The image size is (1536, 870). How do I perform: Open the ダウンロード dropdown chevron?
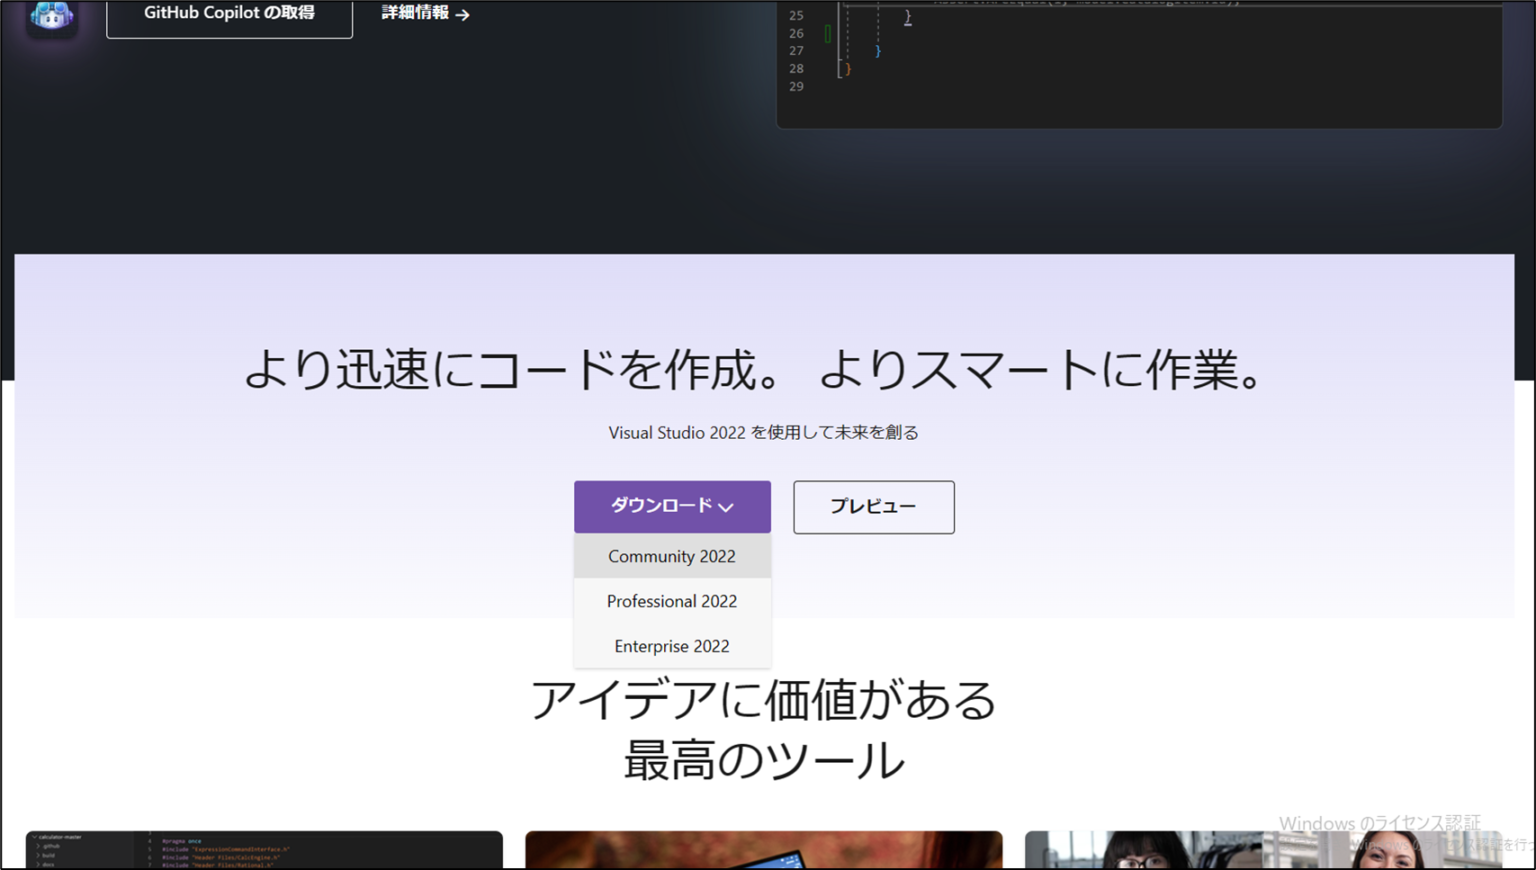coord(727,507)
